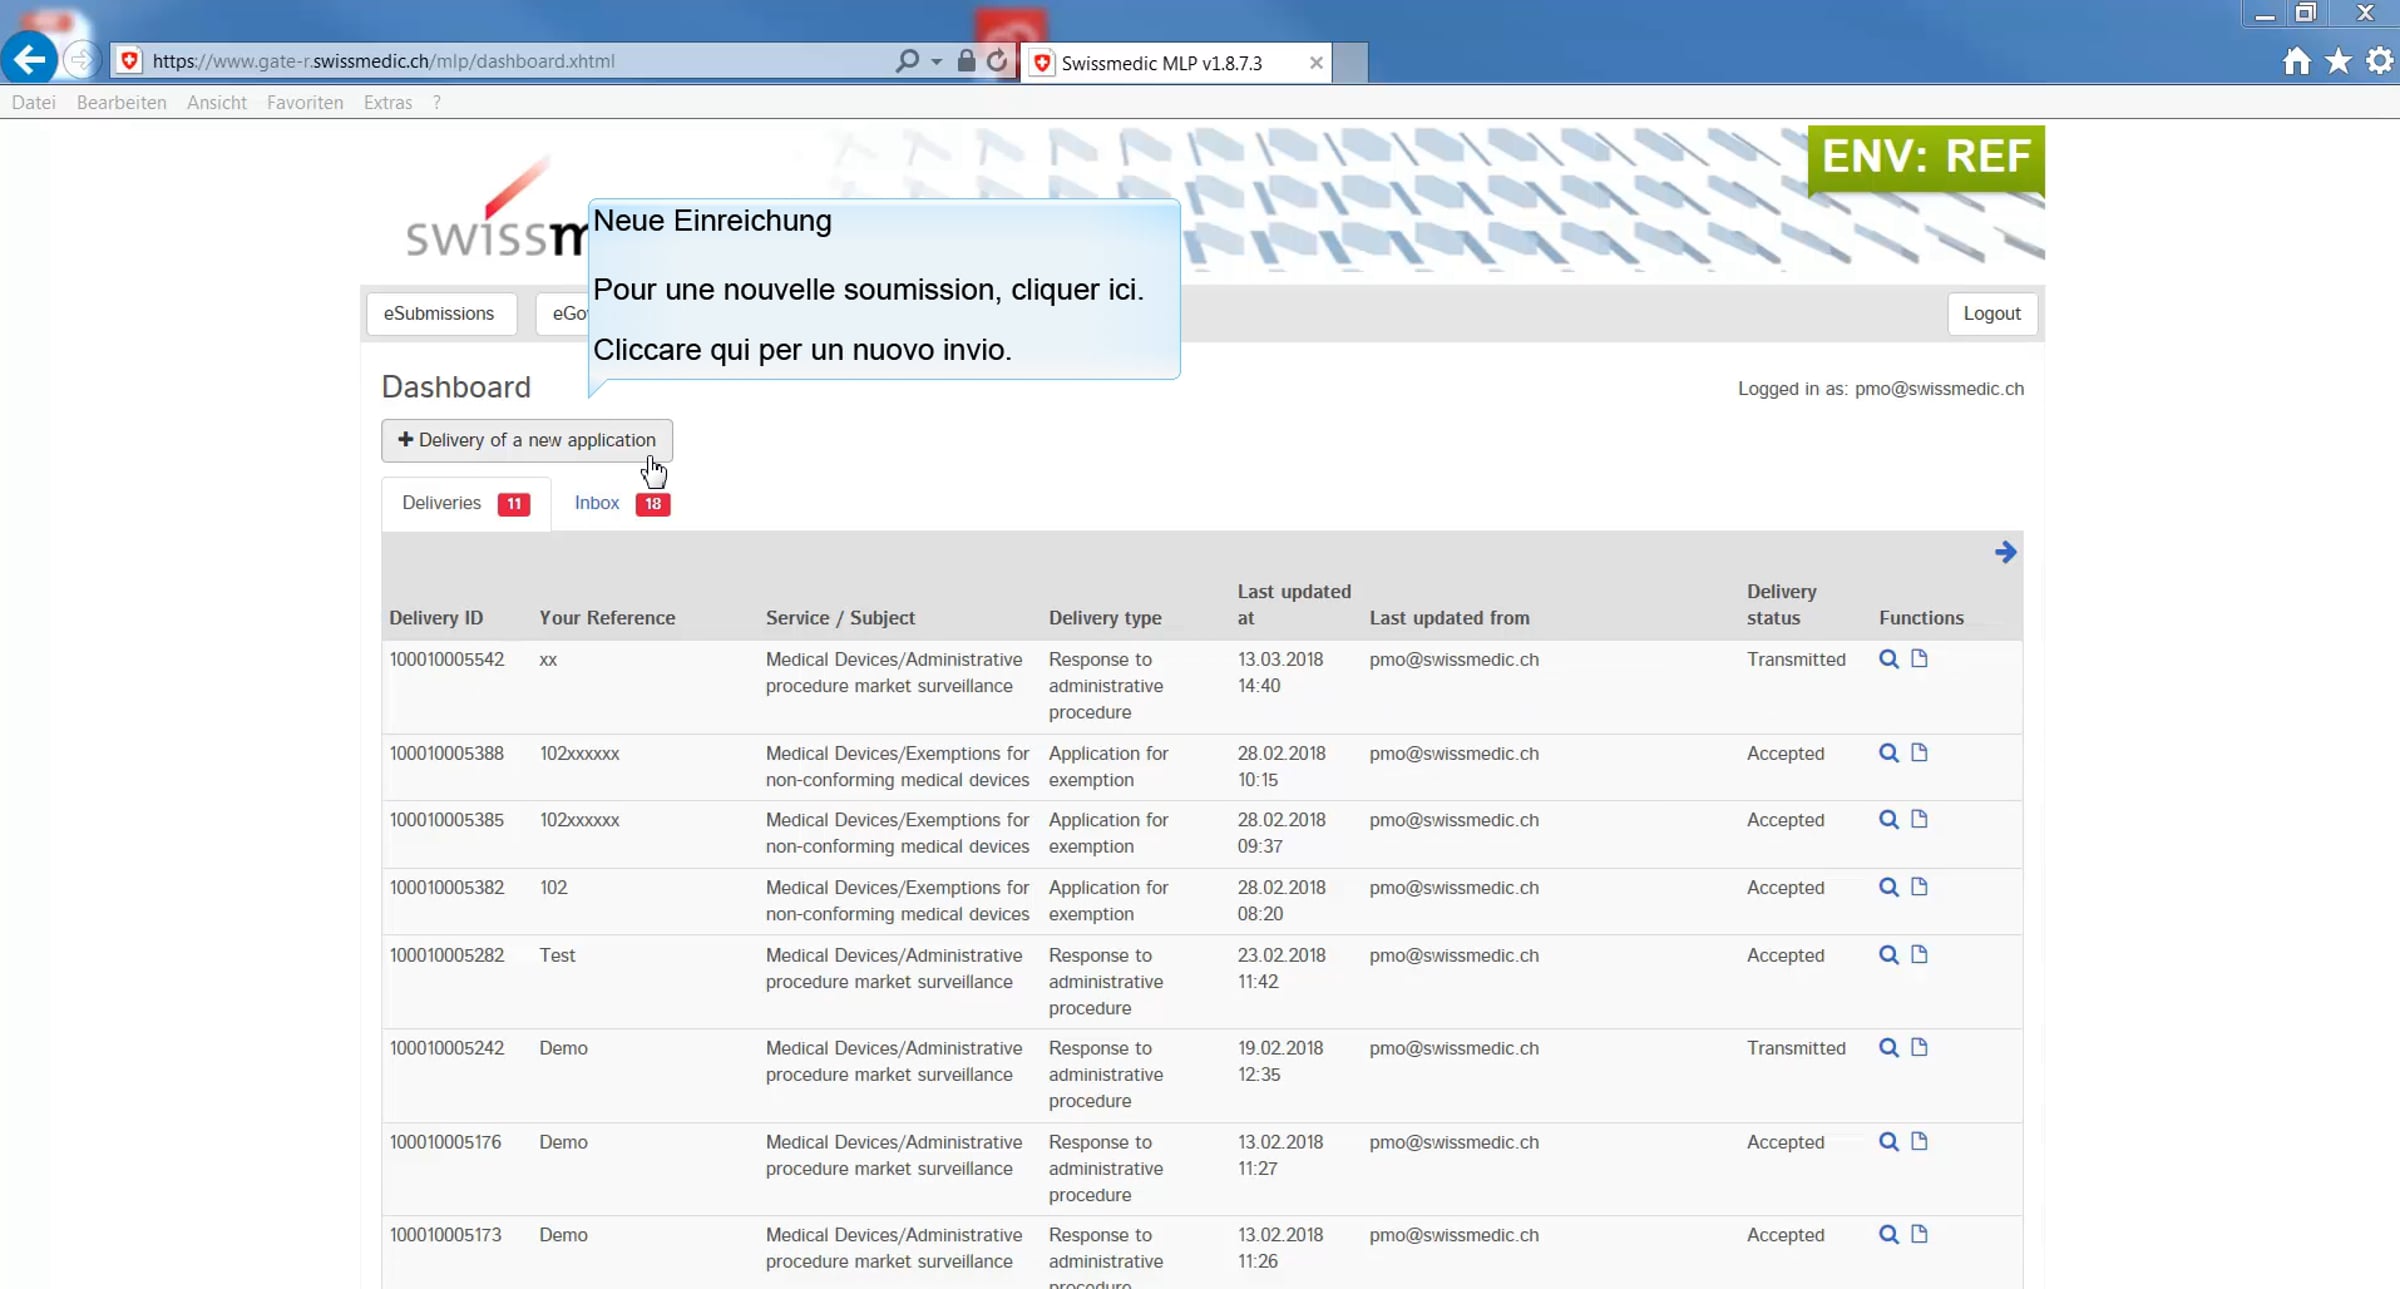Image resolution: width=2400 pixels, height=1289 pixels.
Task: Sort by the Delivery ID column header
Action: [x=436, y=618]
